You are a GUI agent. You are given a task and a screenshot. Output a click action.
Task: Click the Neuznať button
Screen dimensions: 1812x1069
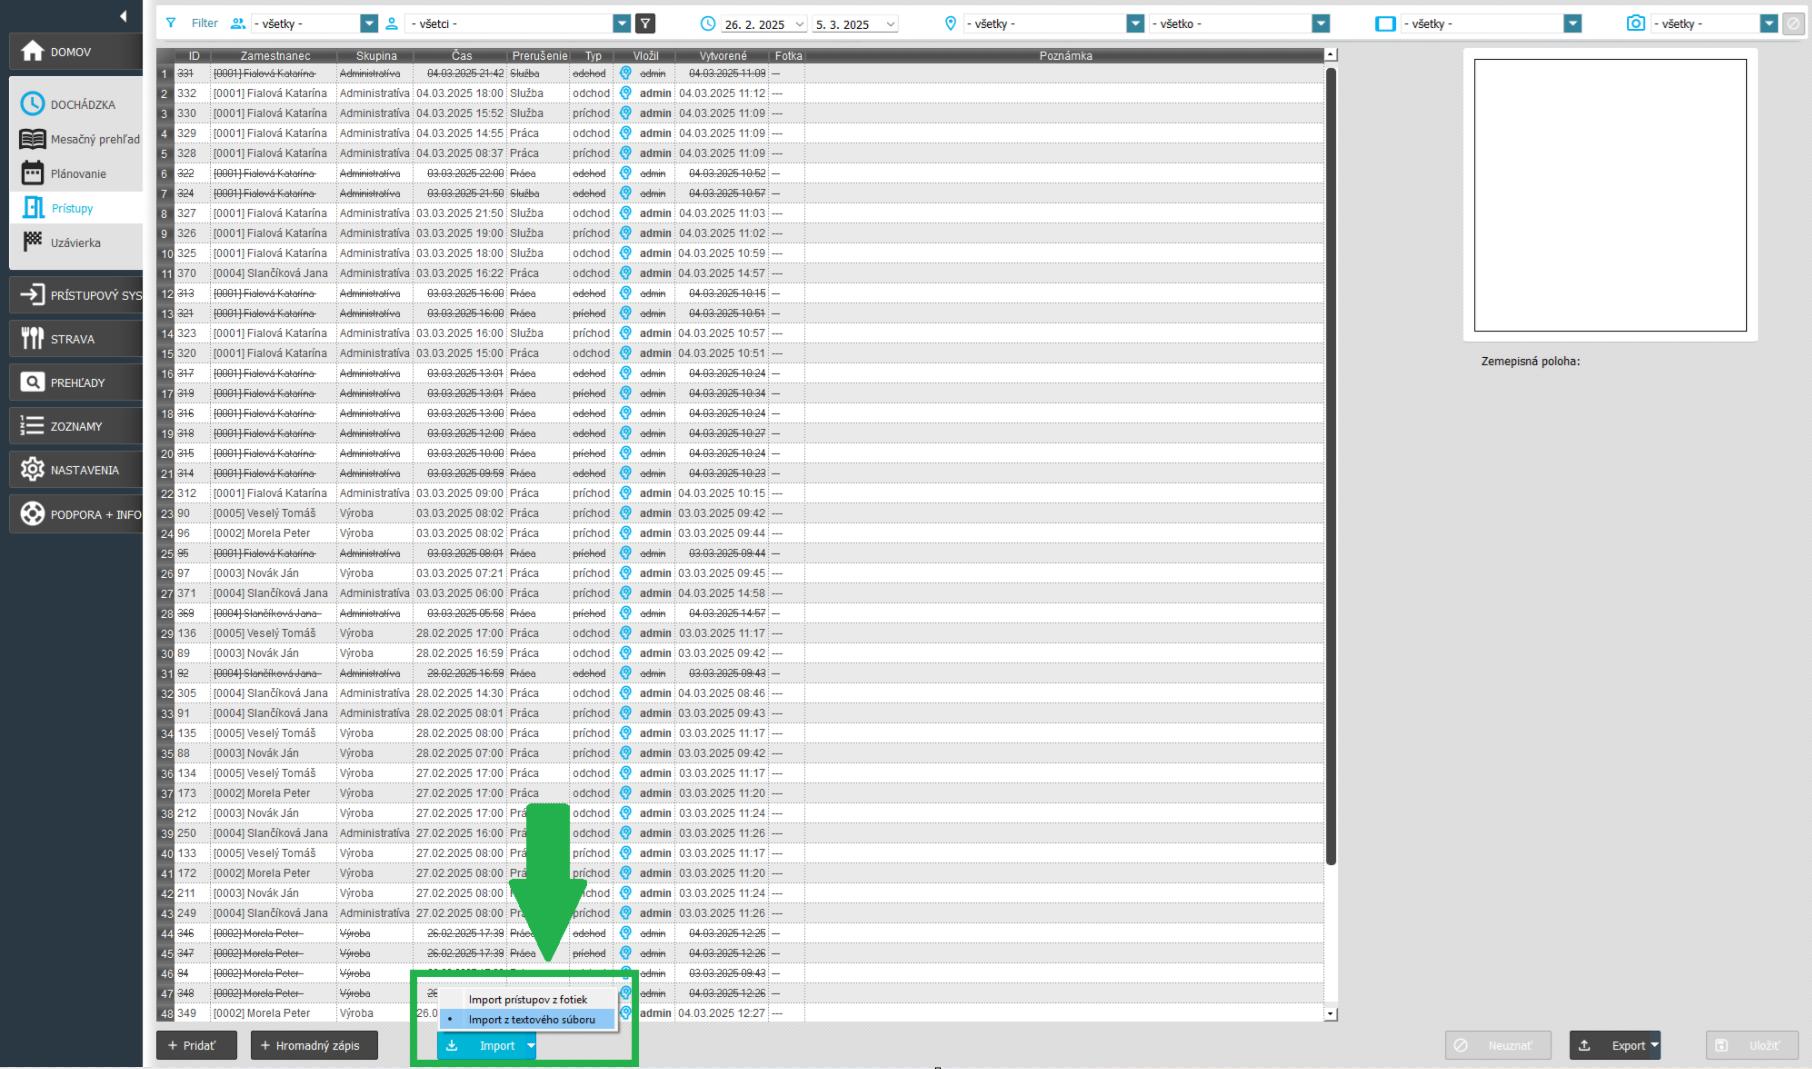(x=1498, y=1046)
